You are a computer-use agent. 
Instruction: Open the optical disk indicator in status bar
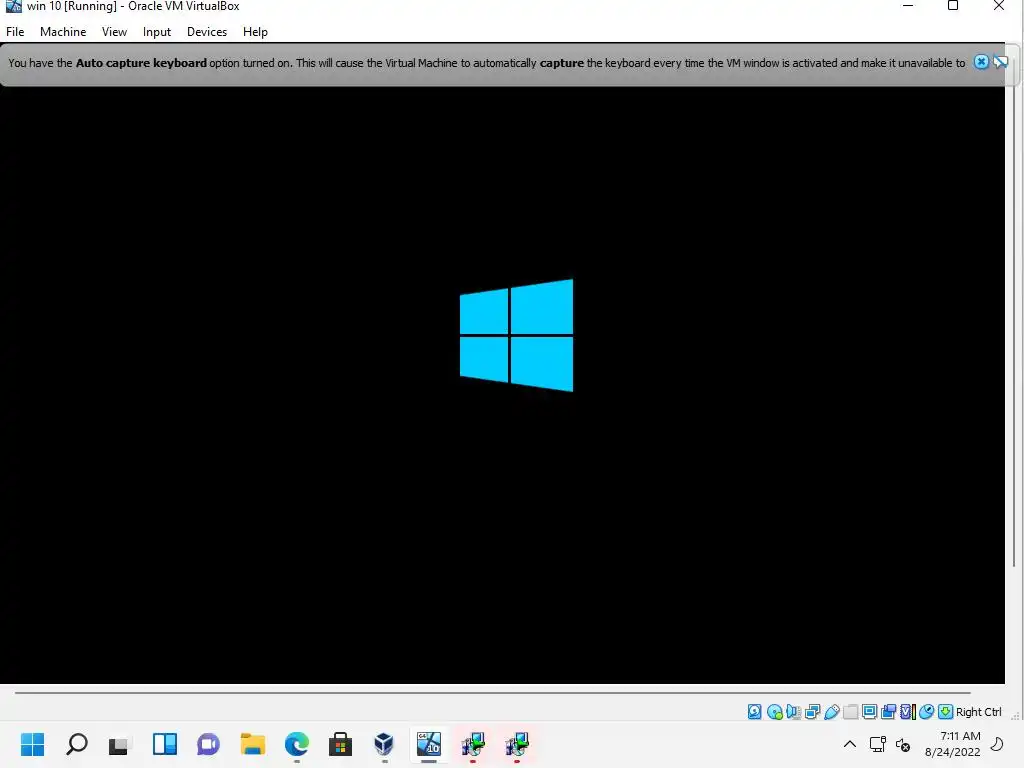click(x=775, y=712)
